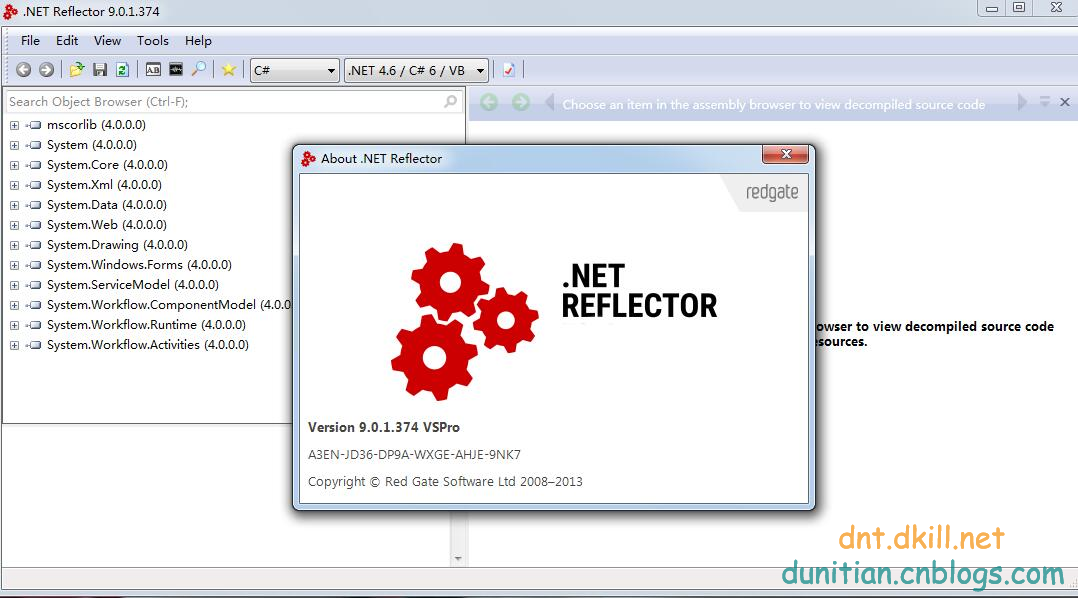Go forward using the toolbar forward arrow

click(46, 70)
